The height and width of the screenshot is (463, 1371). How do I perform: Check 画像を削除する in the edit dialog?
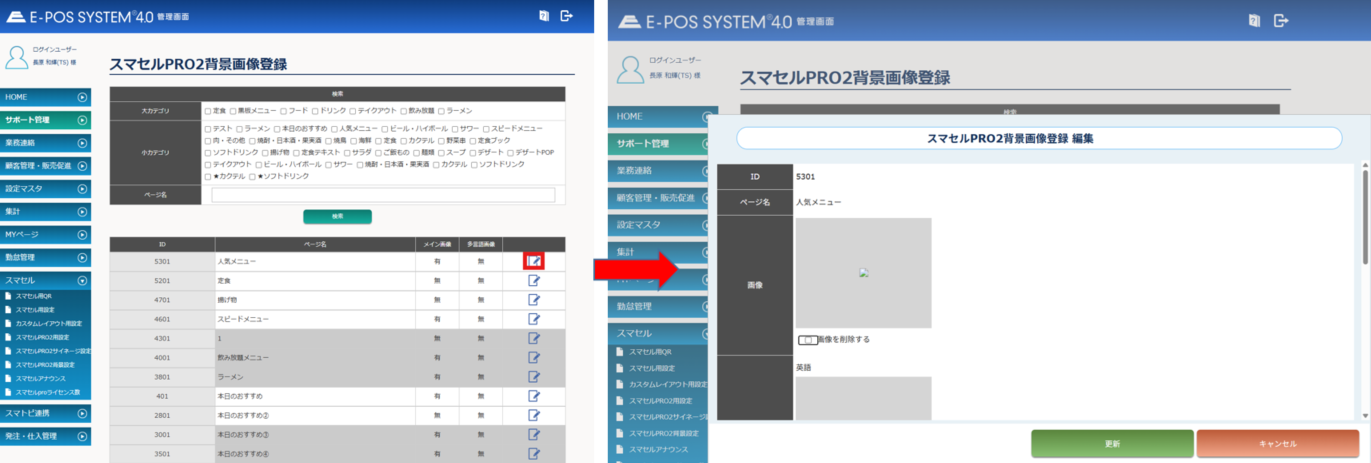point(807,340)
